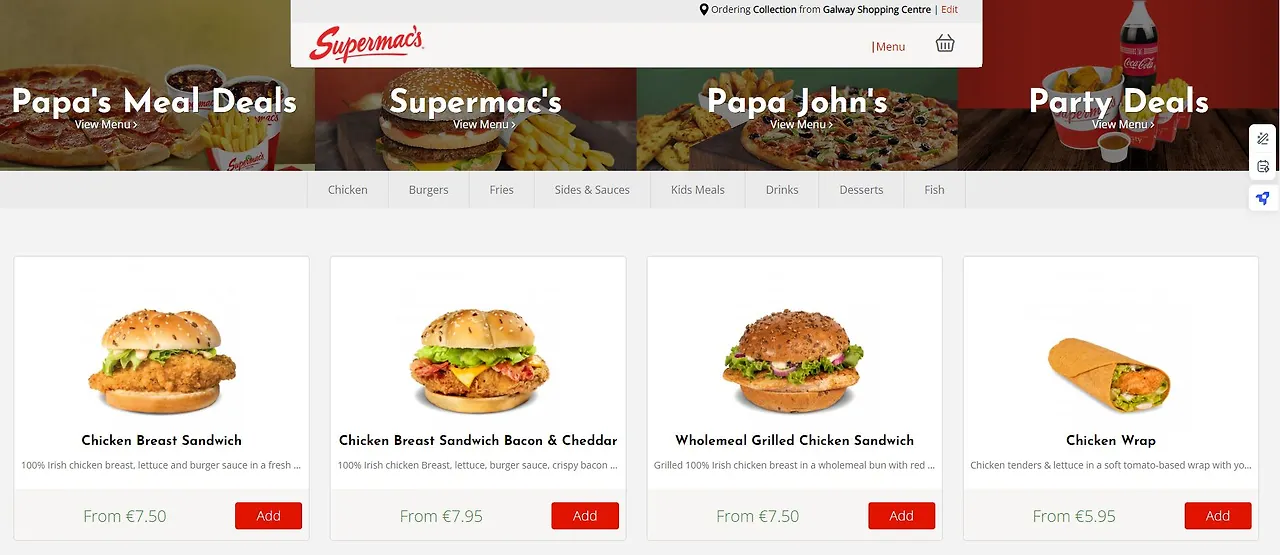The width and height of the screenshot is (1280, 555).
Task: Open the Menu link in header
Action: point(889,47)
